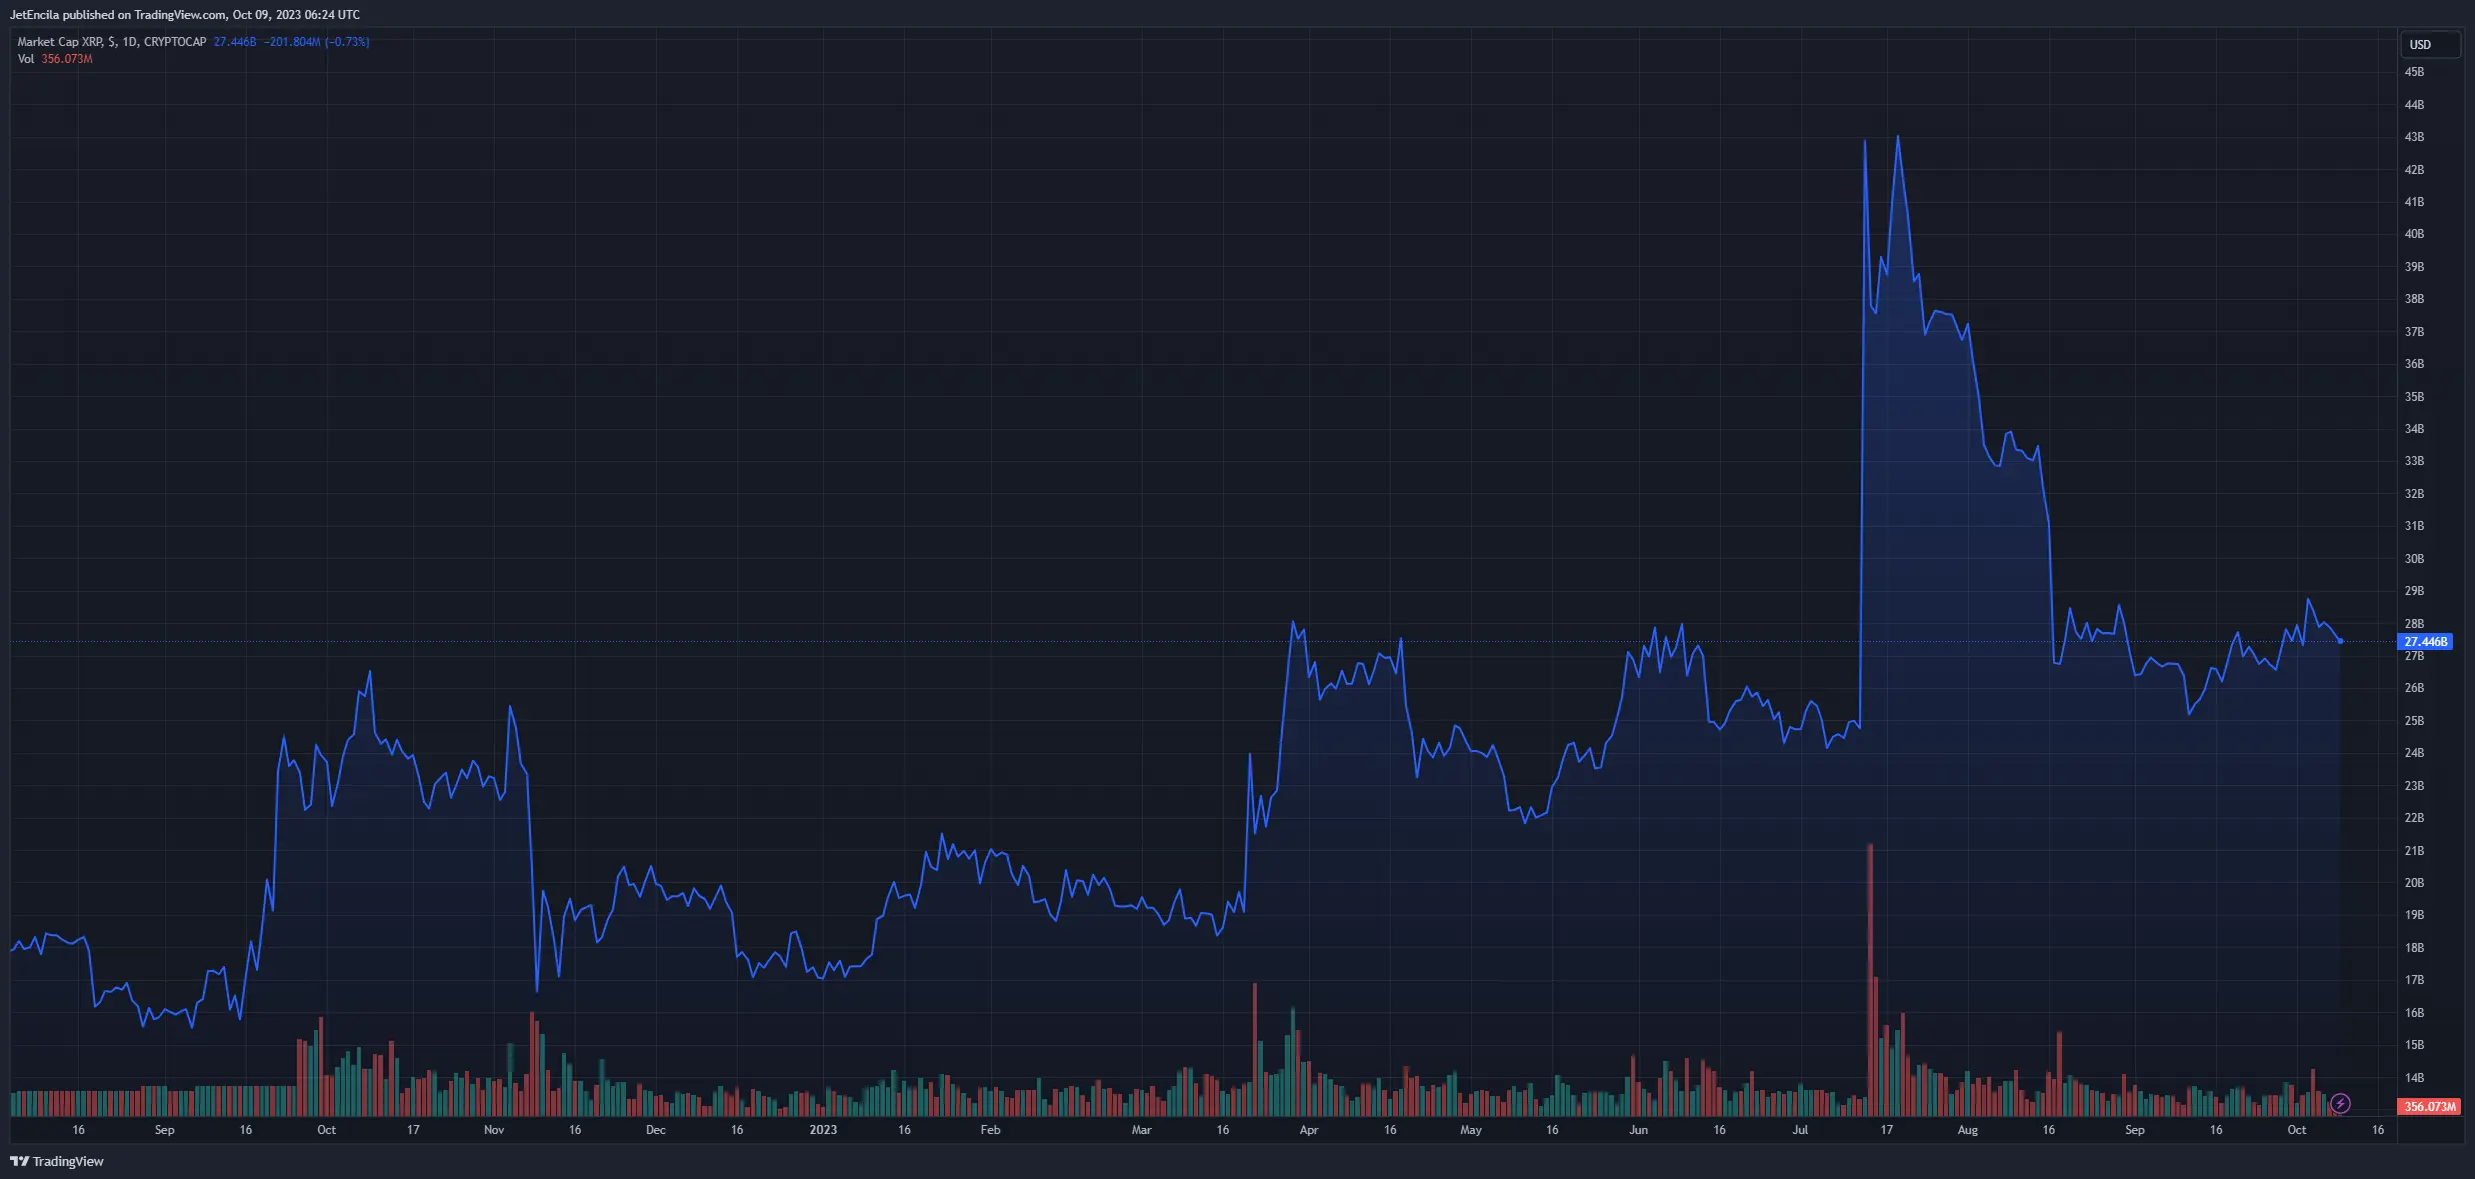Click the 45B tick on price scale
The height and width of the screenshot is (1179, 2475).
(2414, 72)
